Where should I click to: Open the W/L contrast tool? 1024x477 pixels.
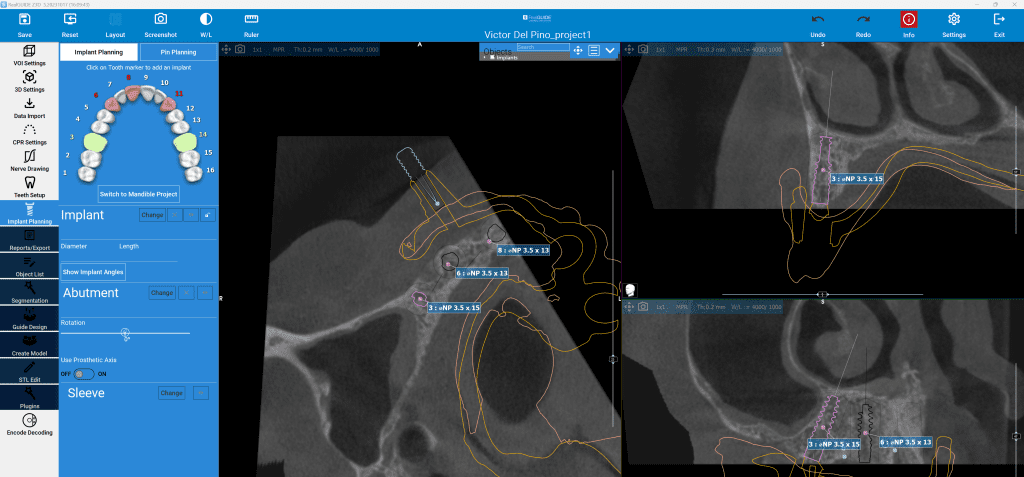(x=206, y=24)
